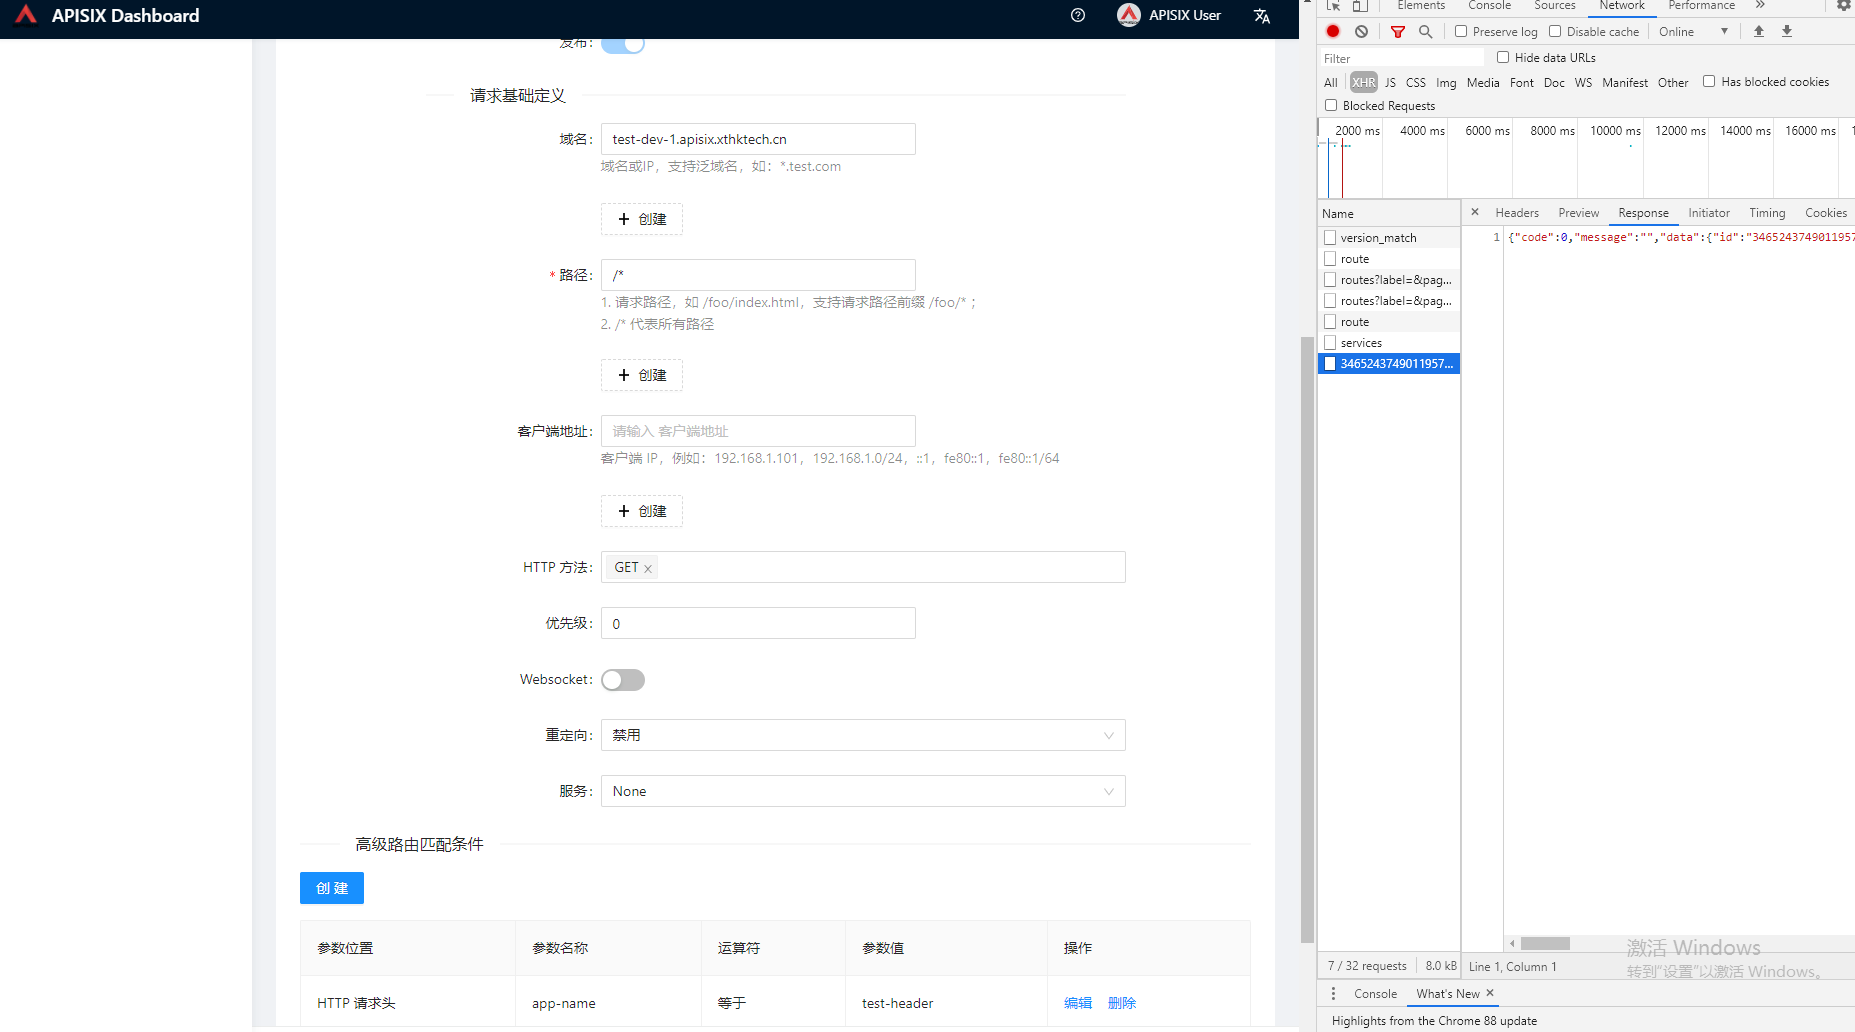Switch to the Headers tab

click(x=1517, y=213)
